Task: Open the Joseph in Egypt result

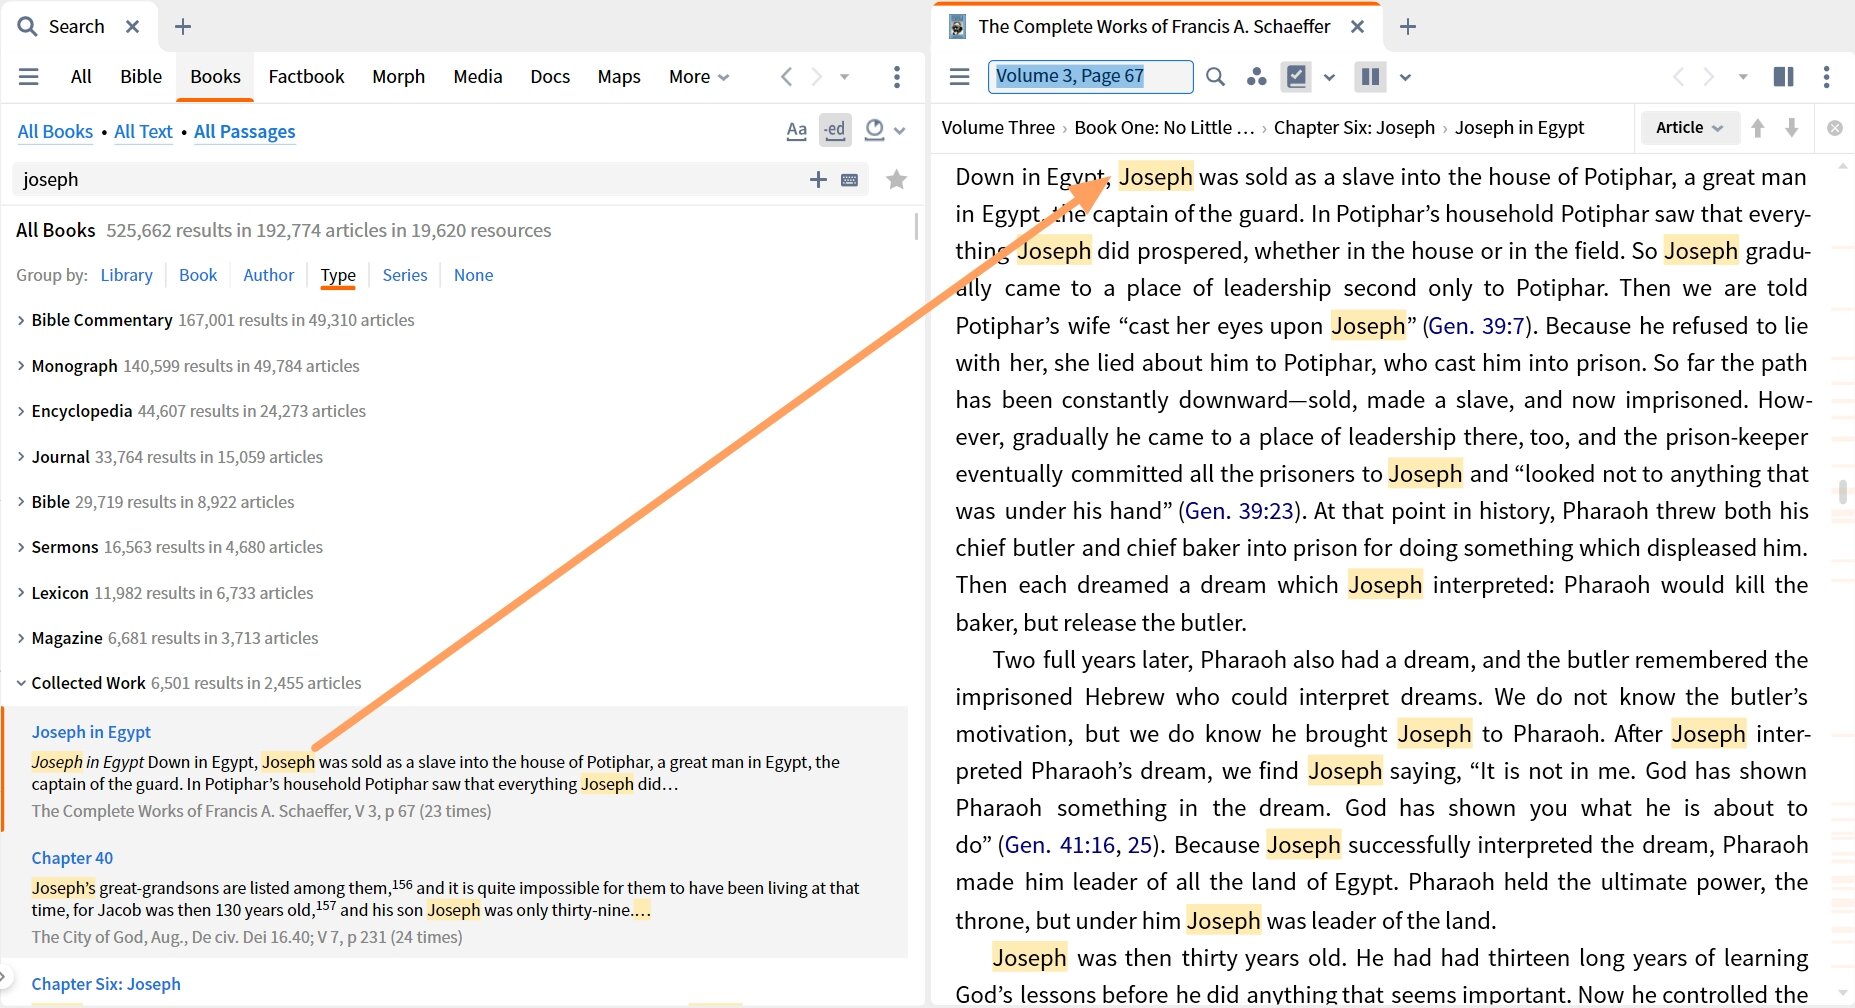Action: point(91,732)
